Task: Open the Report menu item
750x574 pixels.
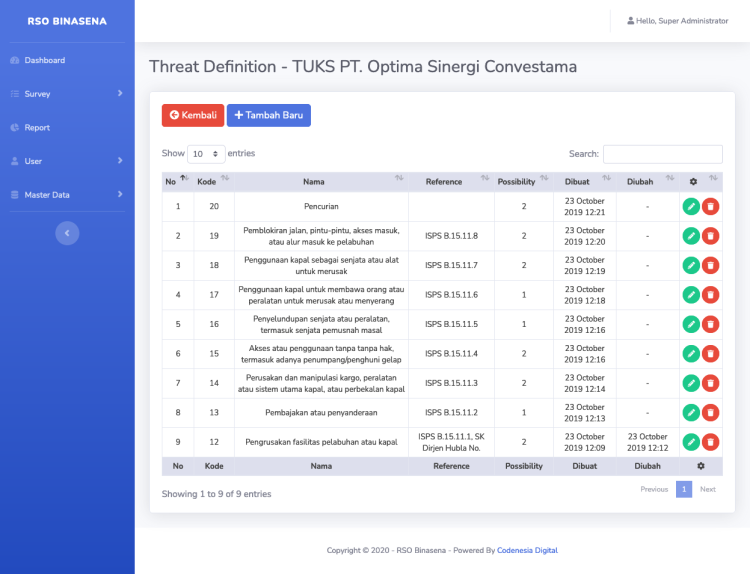Action: pos(67,128)
